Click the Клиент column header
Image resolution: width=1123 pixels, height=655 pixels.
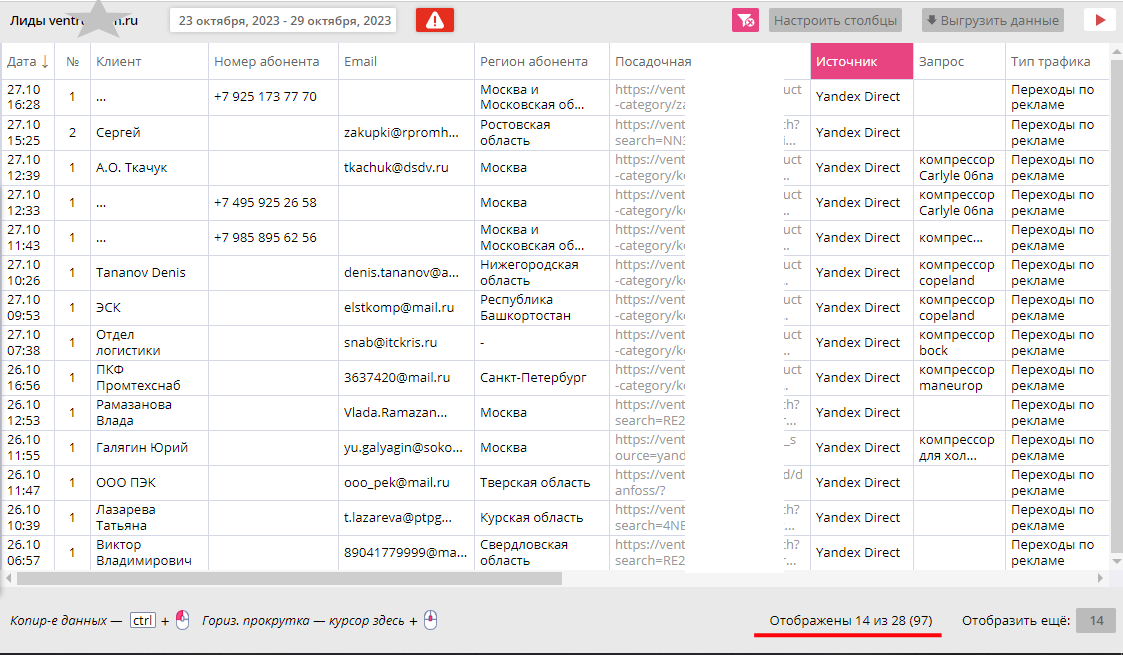(149, 62)
